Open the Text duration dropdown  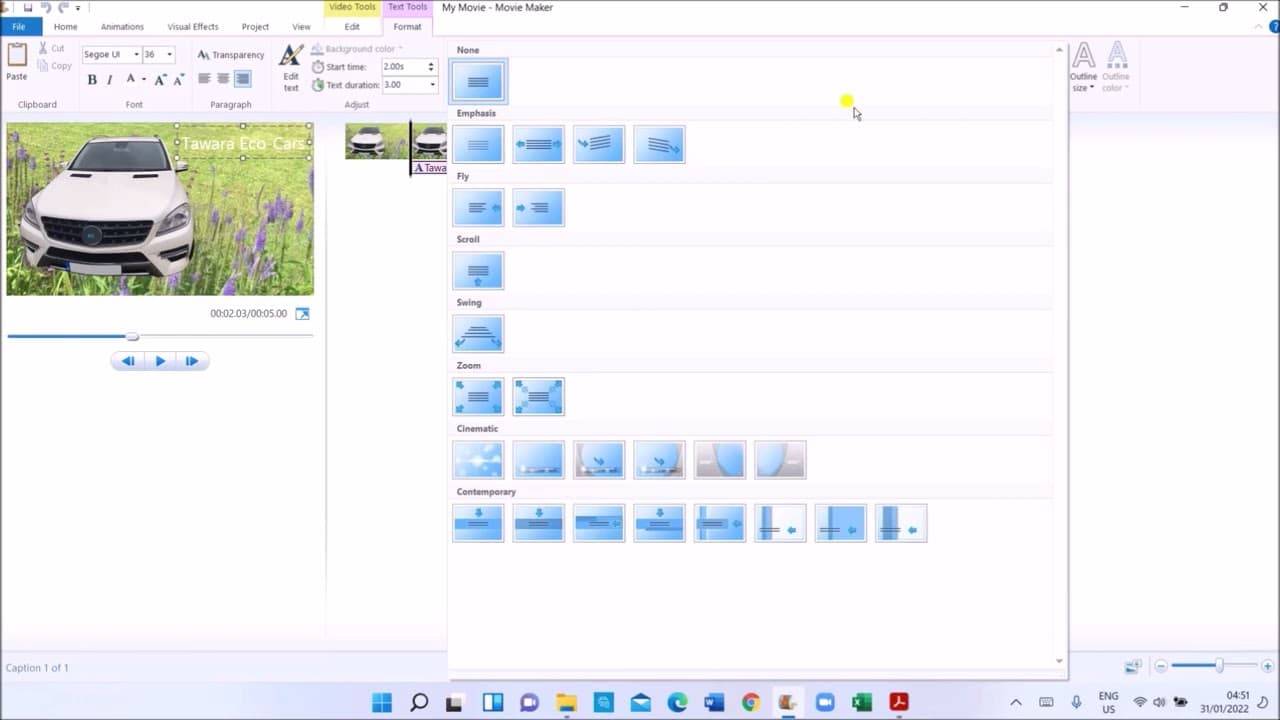tap(432, 85)
